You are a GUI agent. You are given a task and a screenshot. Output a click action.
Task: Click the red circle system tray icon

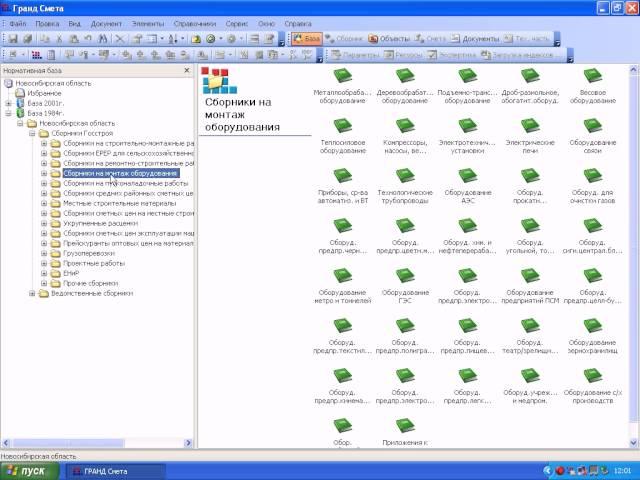pyautogui.click(x=560, y=471)
